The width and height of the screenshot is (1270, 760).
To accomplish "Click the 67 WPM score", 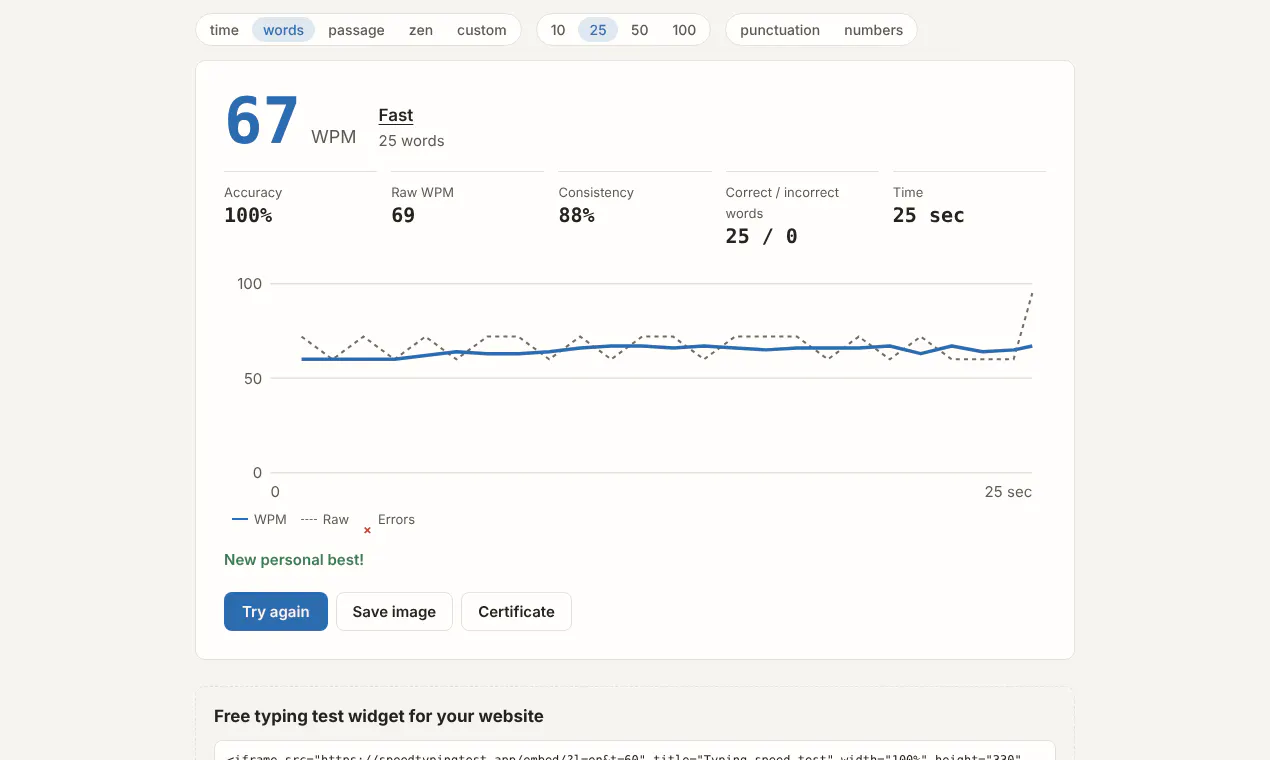I will tap(262, 122).
